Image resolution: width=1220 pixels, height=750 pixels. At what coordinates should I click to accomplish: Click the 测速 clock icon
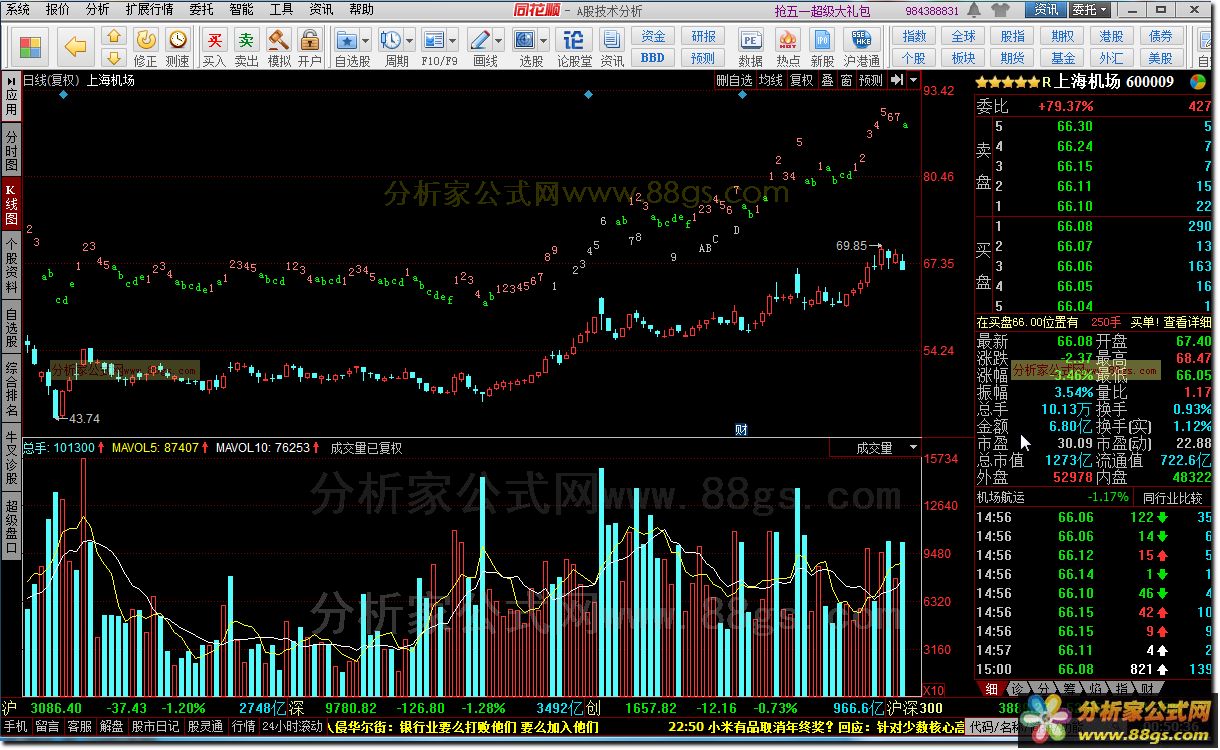tap(177, 40)
